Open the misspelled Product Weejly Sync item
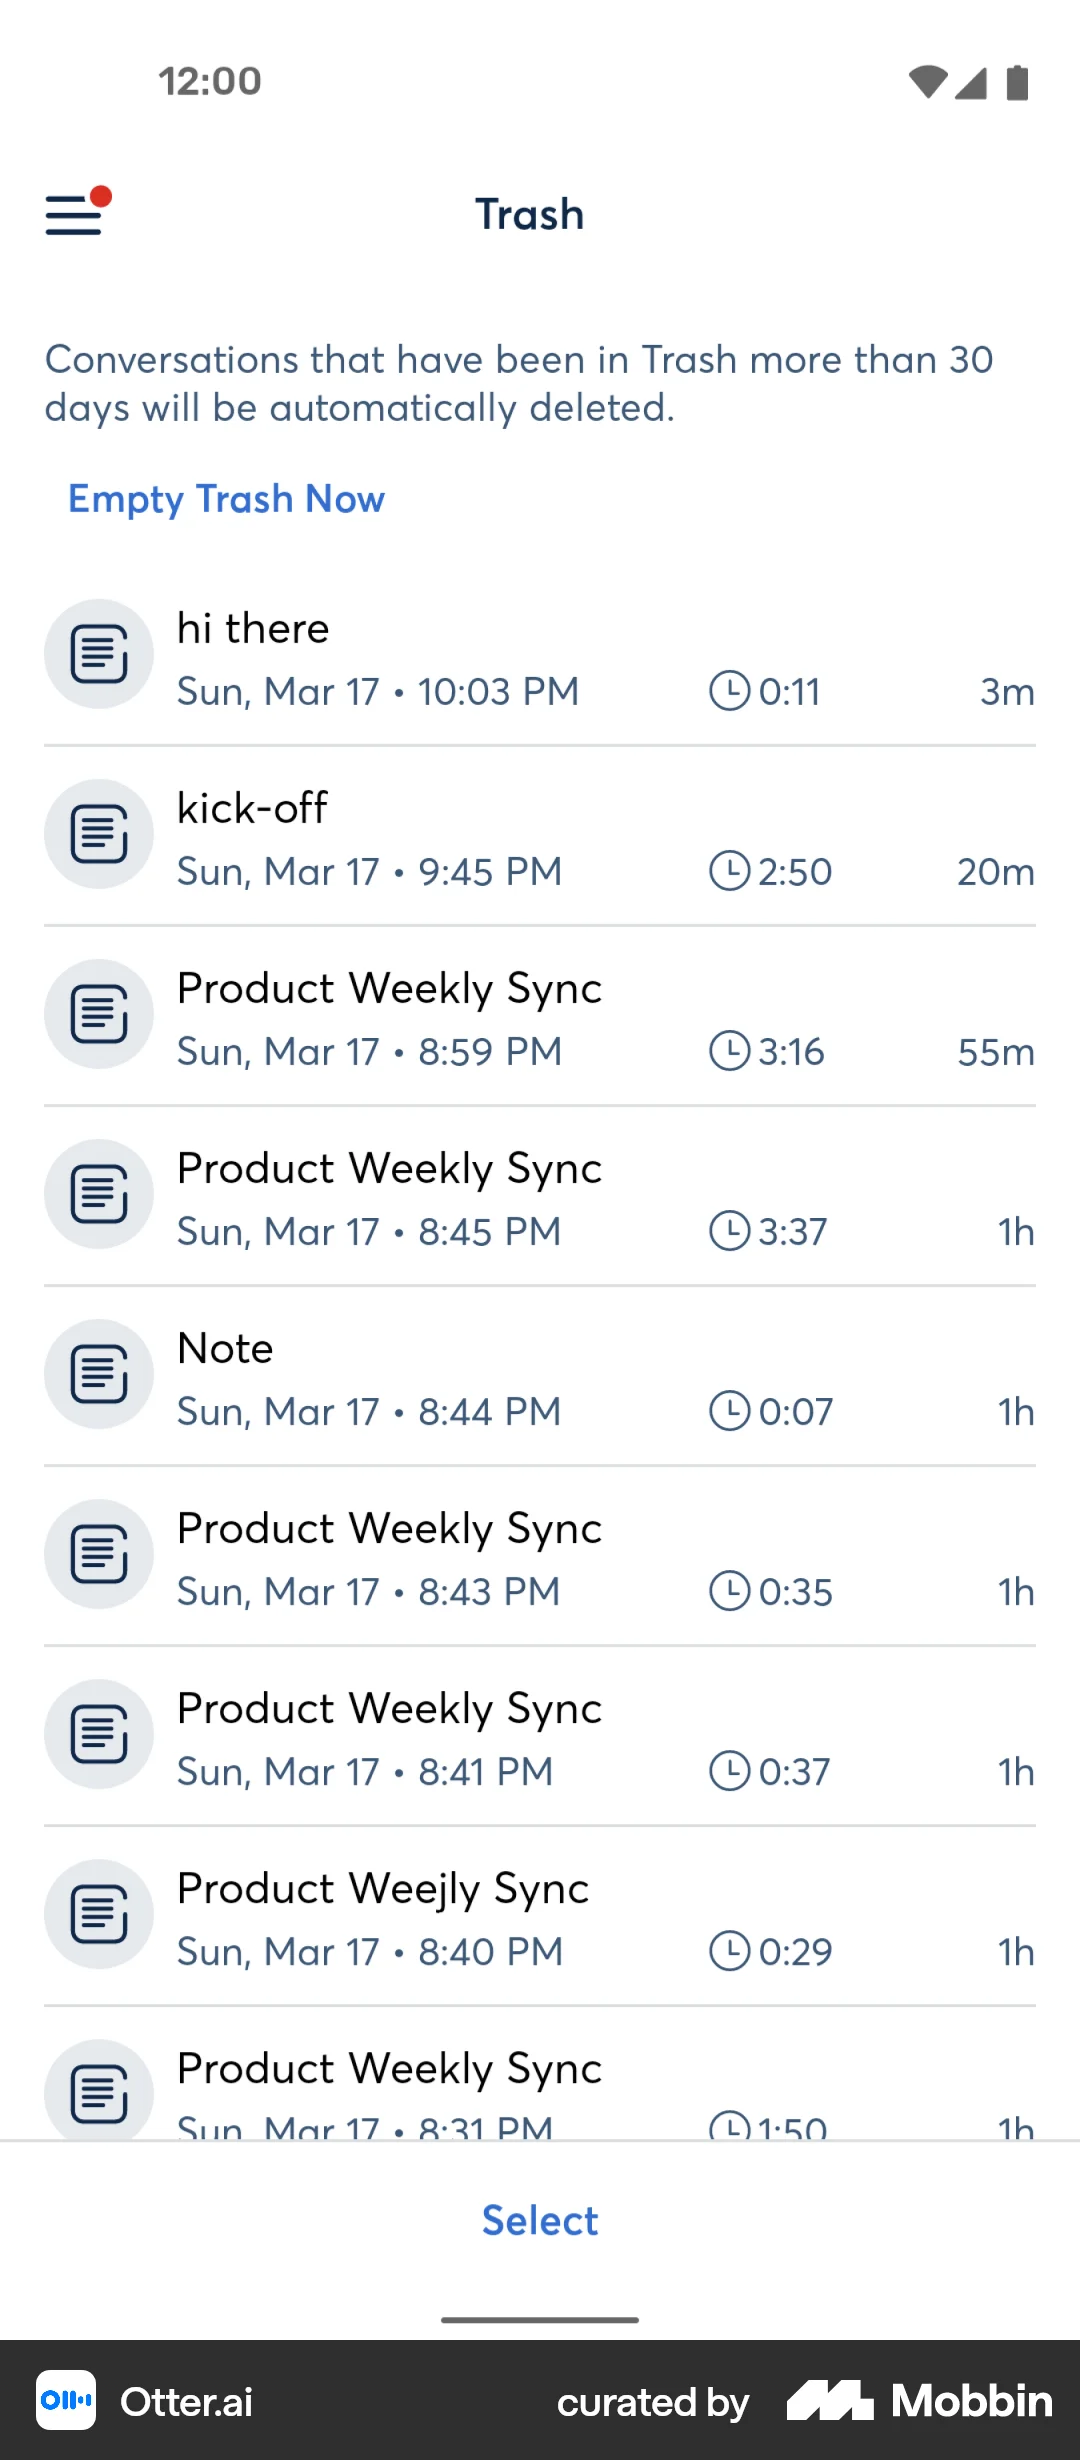Viewport: 1080px width, 2460px height. click(383, 1889)
